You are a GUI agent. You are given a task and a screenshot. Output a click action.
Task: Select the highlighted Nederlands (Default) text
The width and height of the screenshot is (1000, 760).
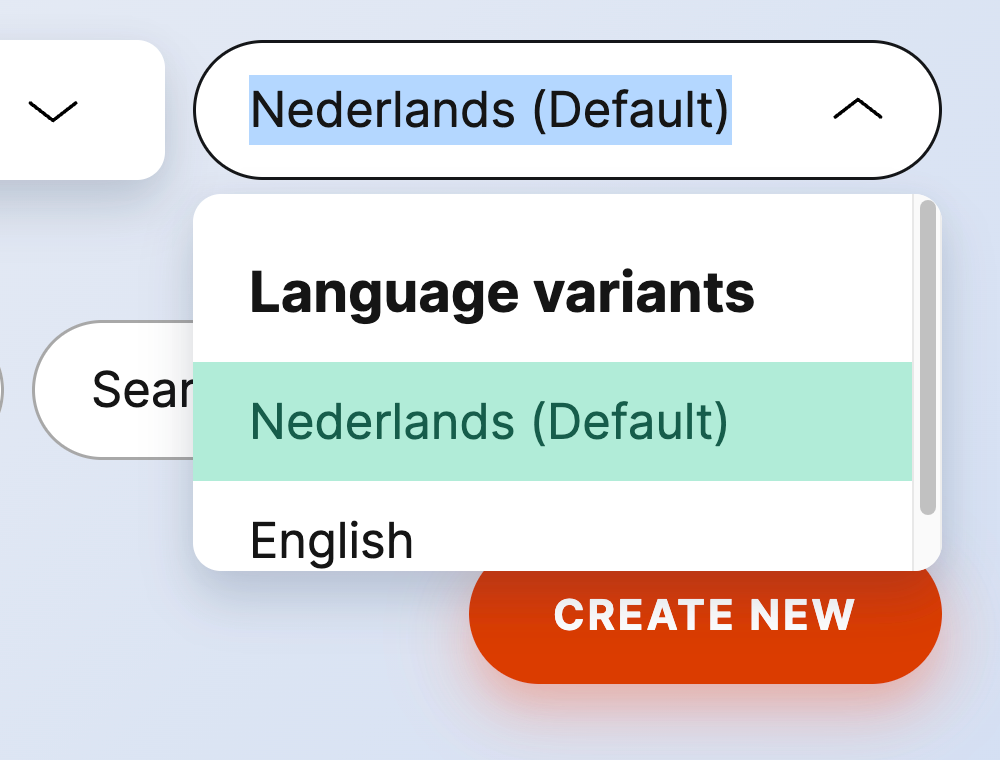[x=490, y=108]
